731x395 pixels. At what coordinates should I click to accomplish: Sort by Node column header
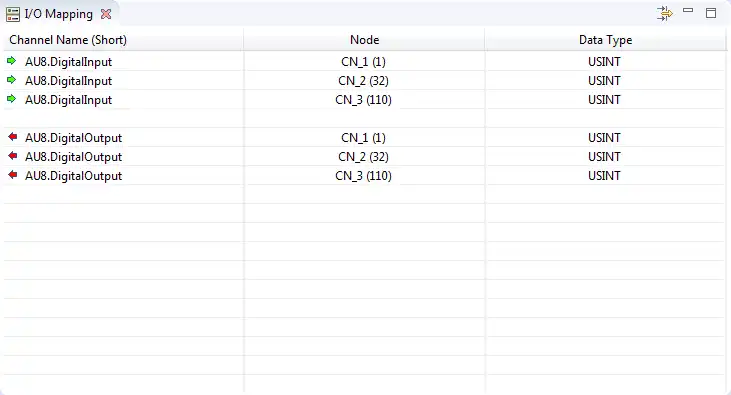pos(365,40)
